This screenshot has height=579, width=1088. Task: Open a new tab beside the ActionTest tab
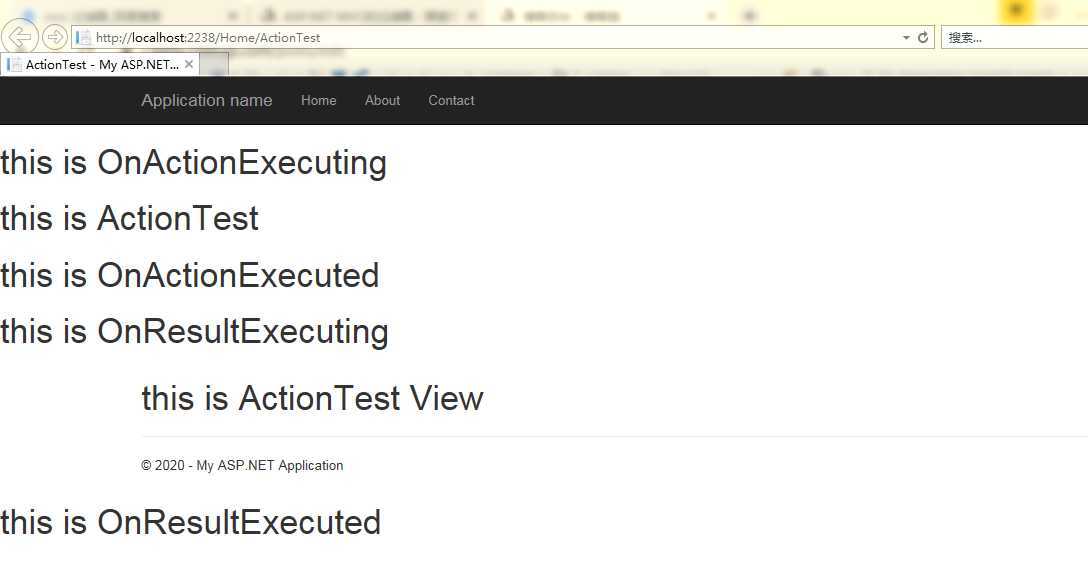pos(214,65)
